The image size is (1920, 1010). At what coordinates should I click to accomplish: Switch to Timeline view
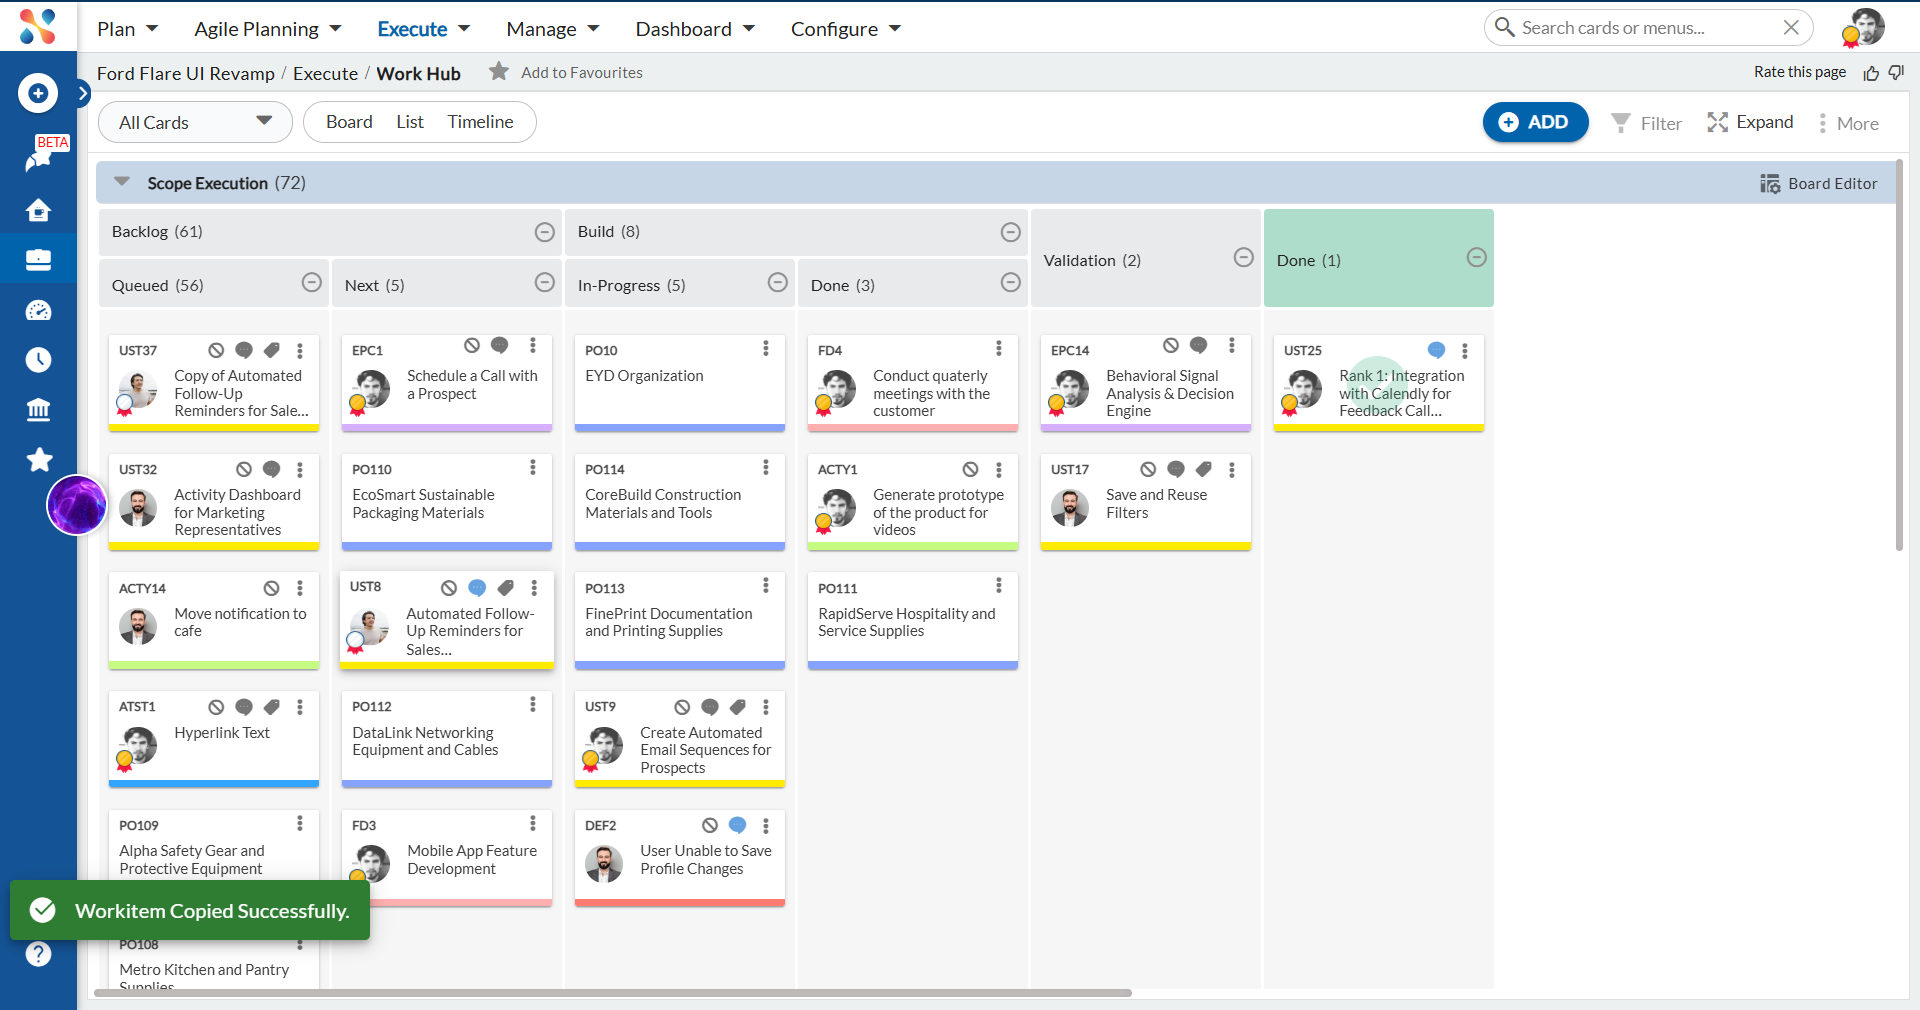click(x=480, y=122)
